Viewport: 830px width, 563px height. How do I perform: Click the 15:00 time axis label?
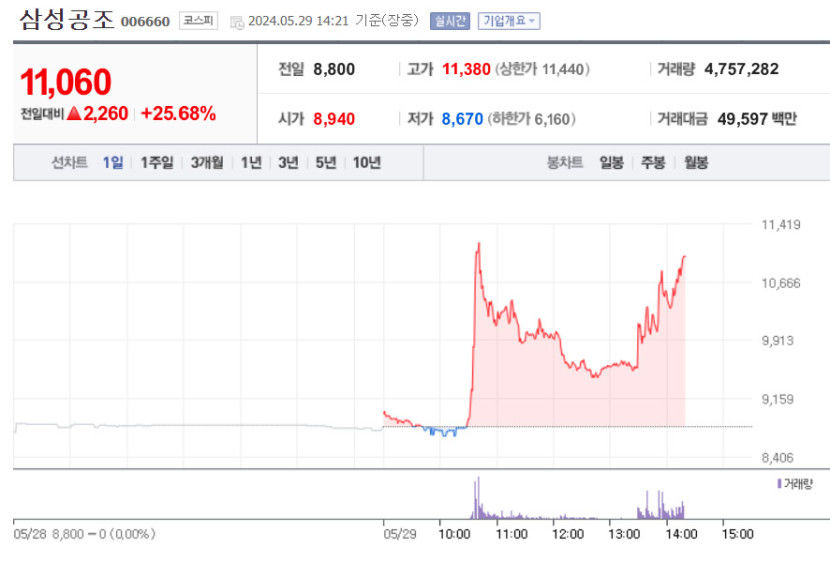tap(737, 534)
